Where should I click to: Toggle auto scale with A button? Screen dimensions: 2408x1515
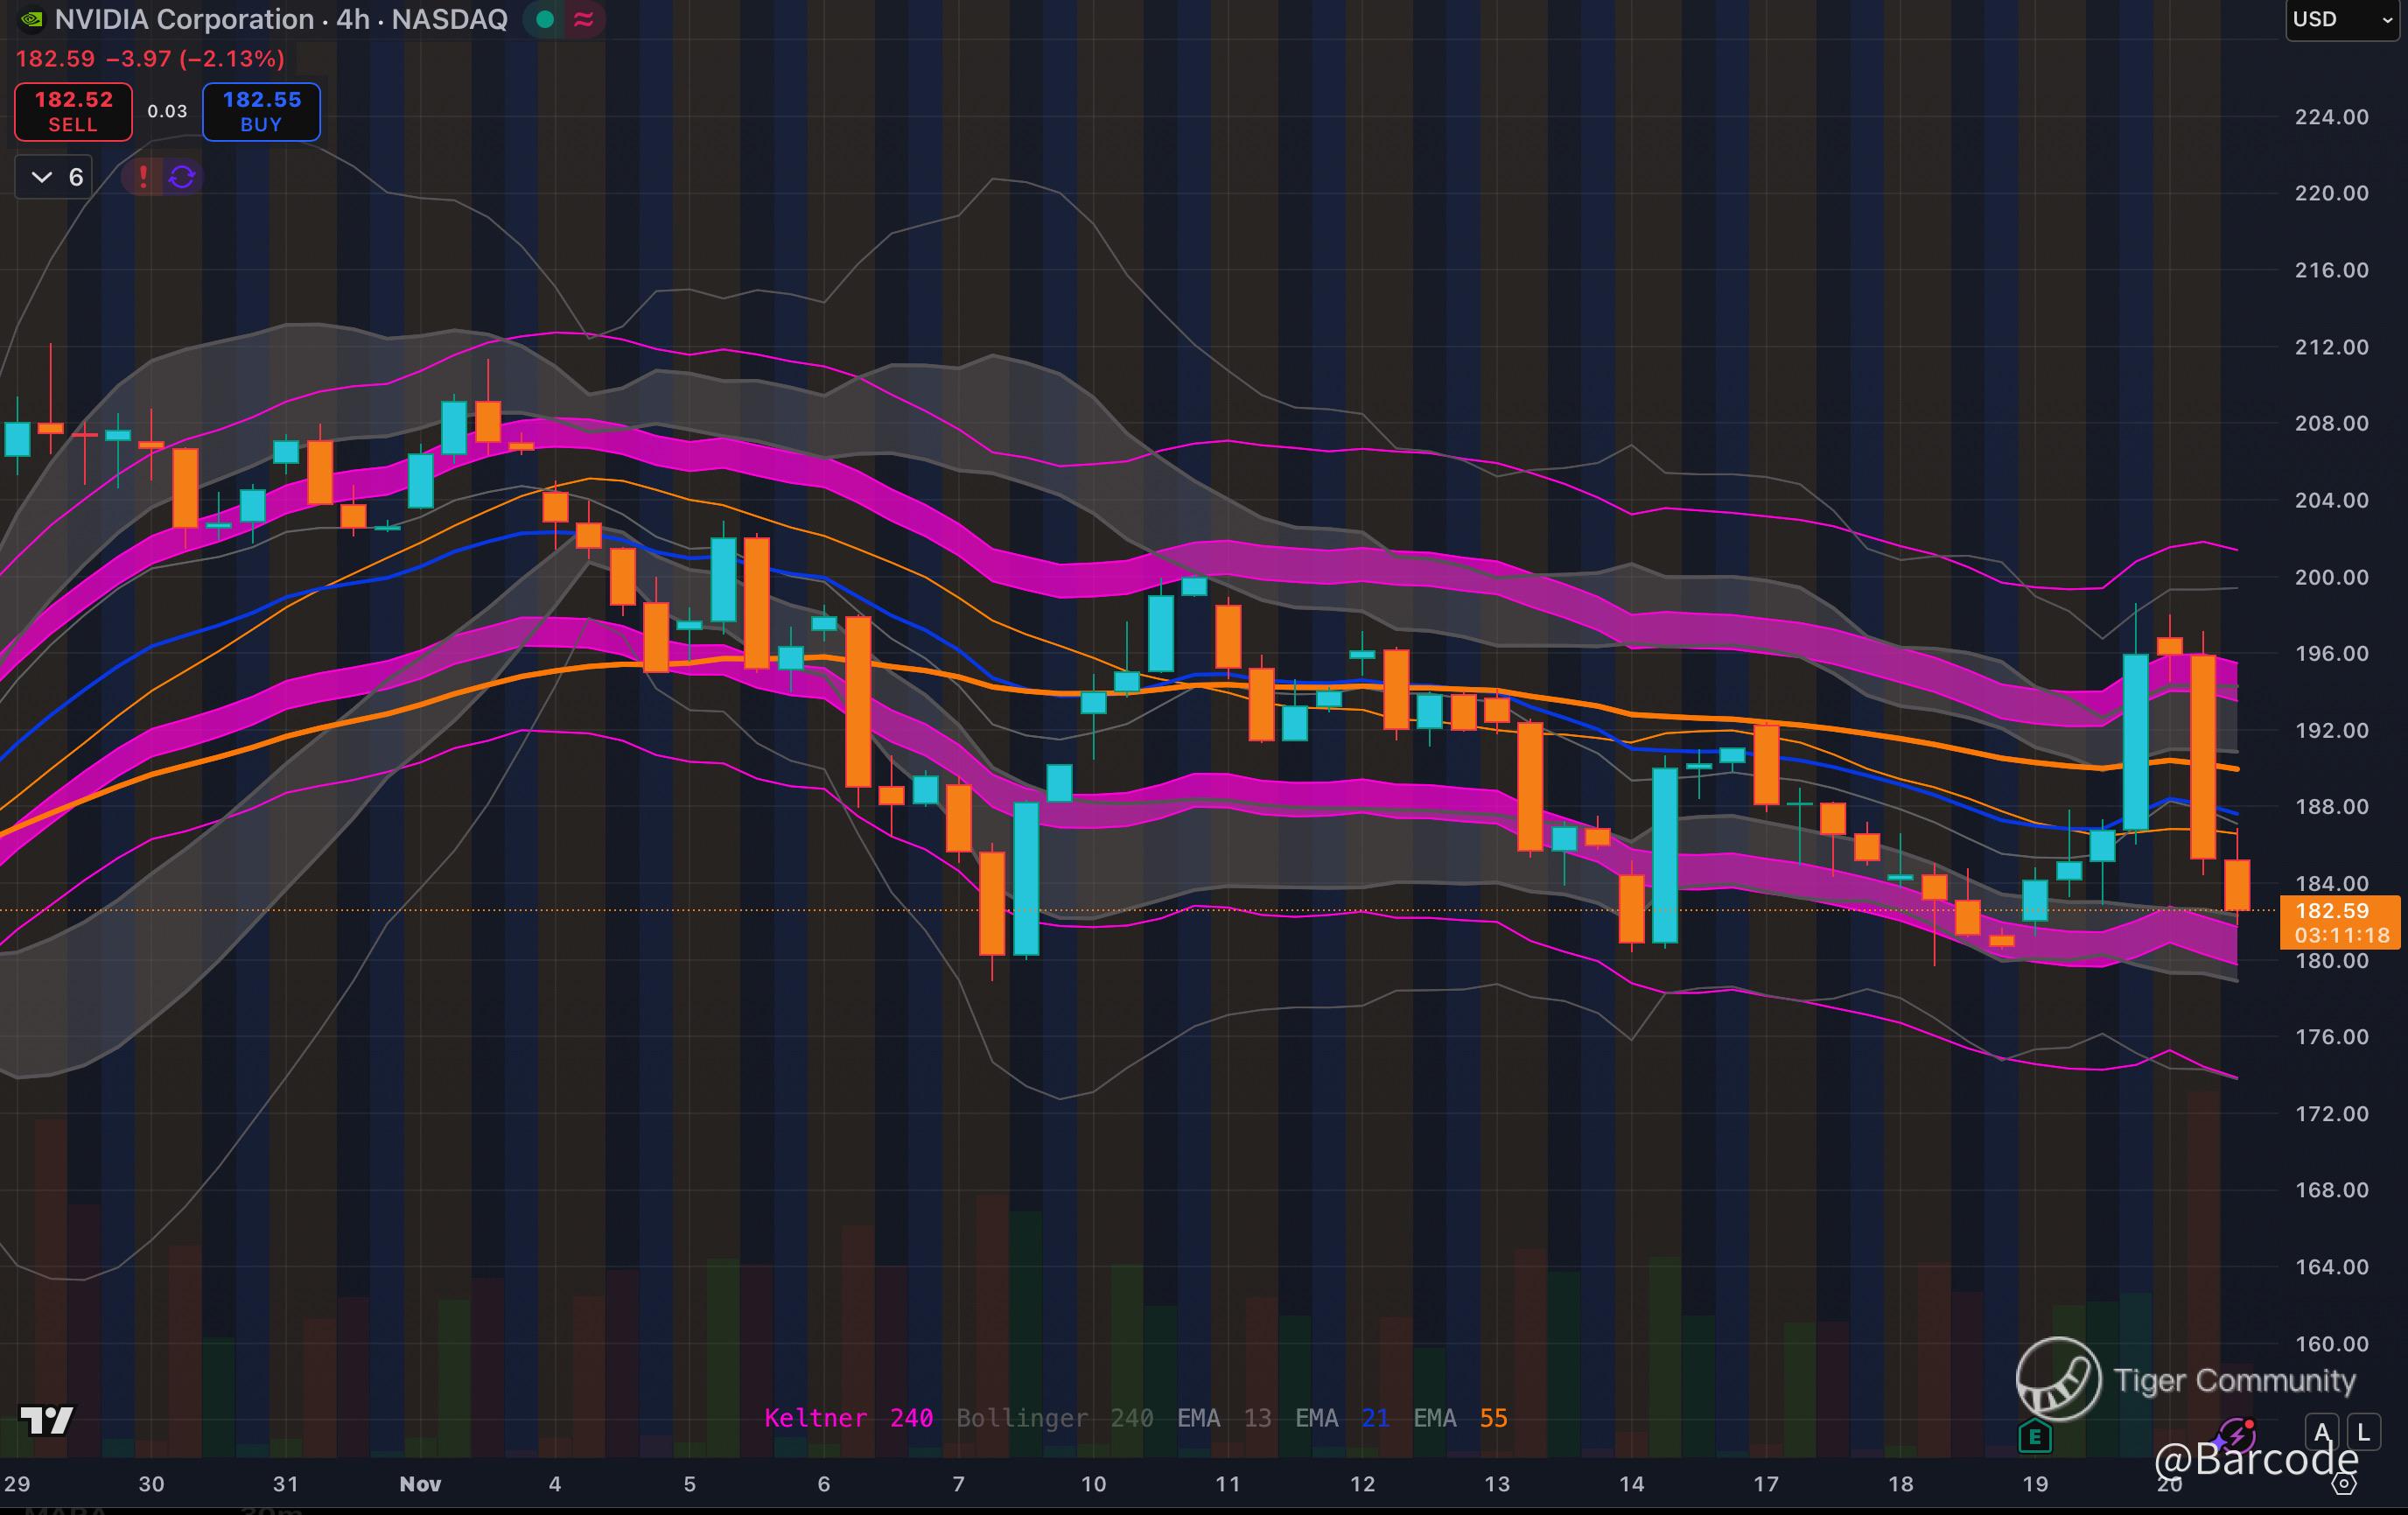[x=2322, y=1432]
